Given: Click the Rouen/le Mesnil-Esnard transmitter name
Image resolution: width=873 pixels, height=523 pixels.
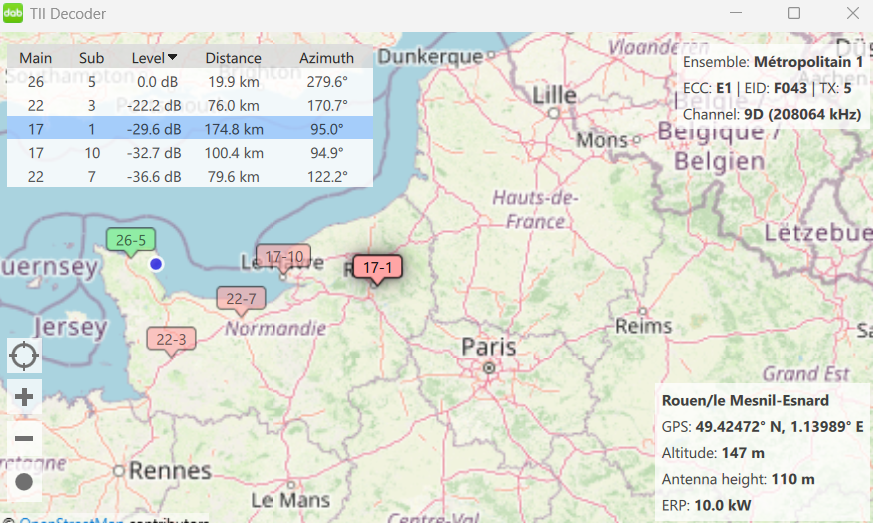Looking at the screenshot, I should coord(745,400).
